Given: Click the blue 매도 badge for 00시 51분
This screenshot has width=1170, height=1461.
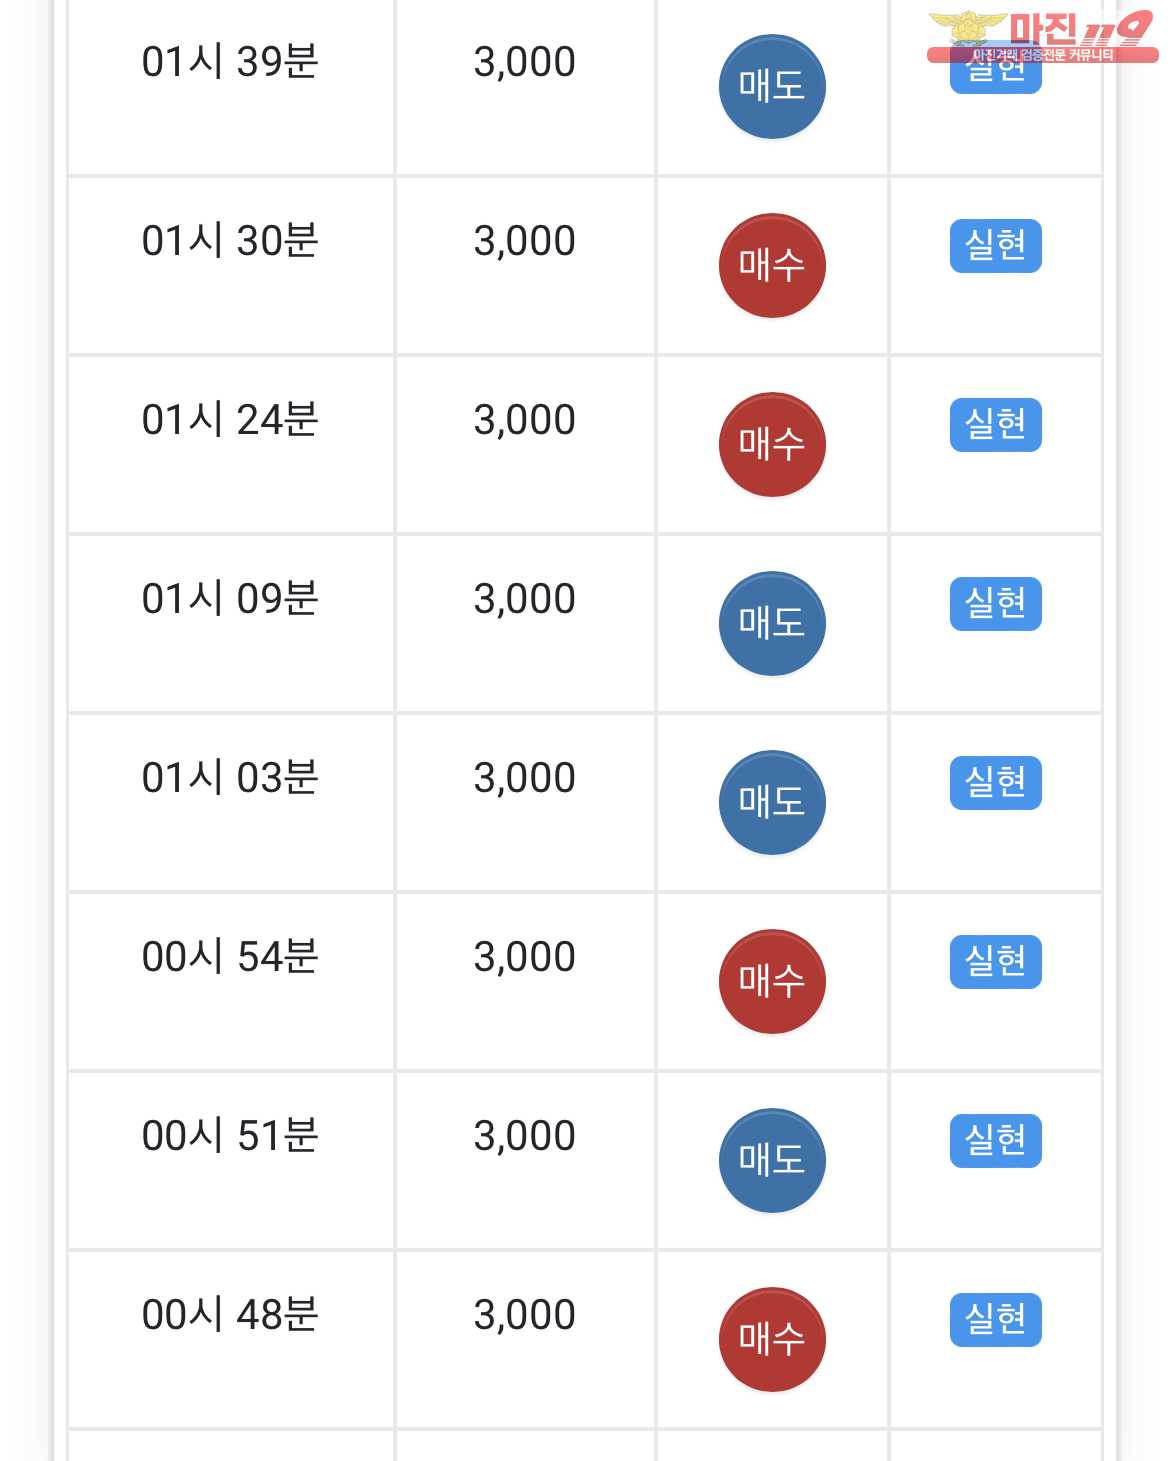Looking at the screenshot, I should pos(772,1161).
